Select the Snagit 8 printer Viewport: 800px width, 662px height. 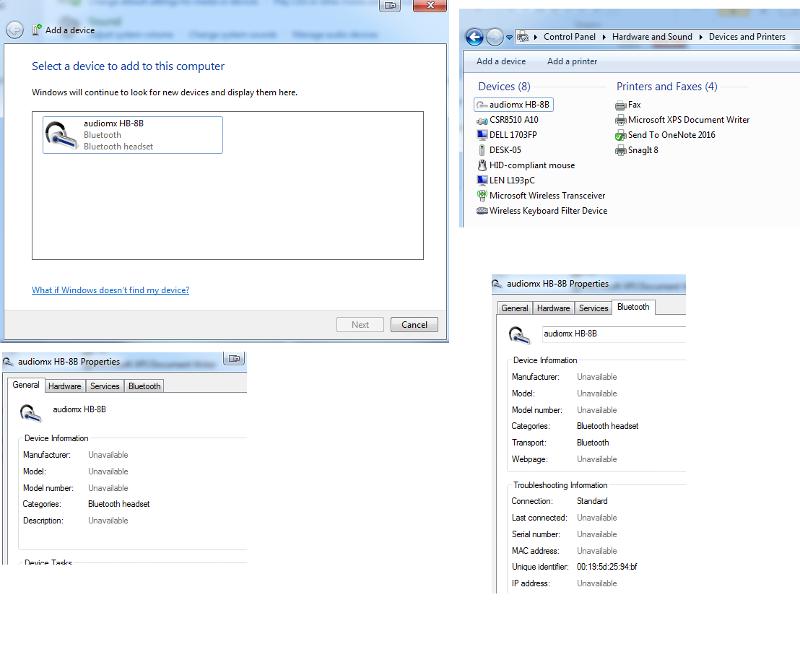tap(637, 150)
